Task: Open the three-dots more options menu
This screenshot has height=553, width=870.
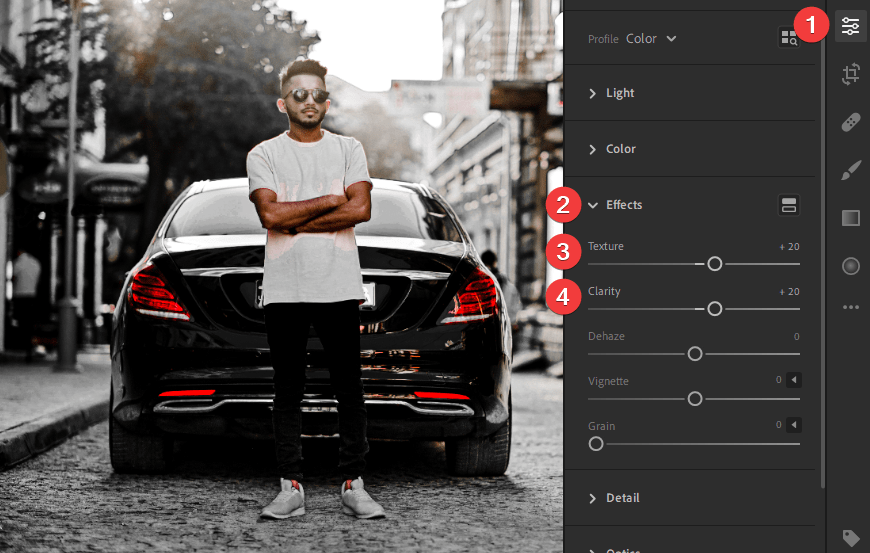Action: pos(851,307)
